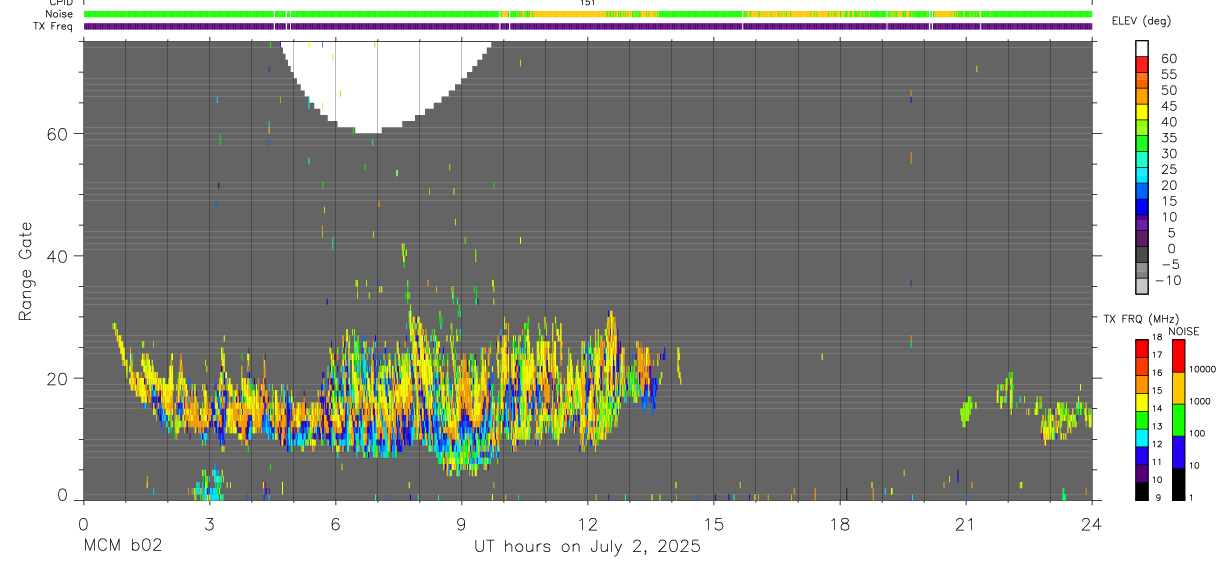The height and width of the screenshot is (567, 1228).
Task: Click the orange 1000 noise level swatch
Action: (1178, 388)
